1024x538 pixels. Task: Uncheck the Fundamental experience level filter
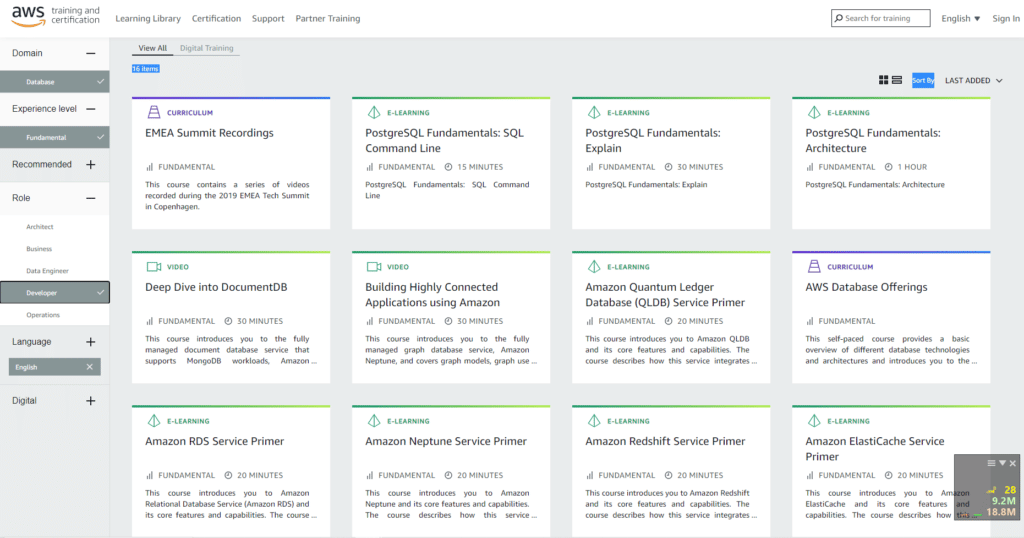[x=100, y=137]
